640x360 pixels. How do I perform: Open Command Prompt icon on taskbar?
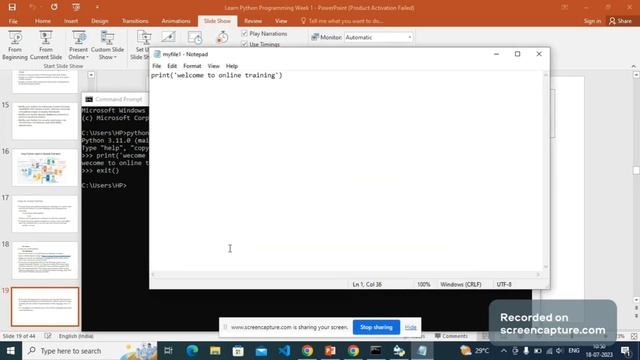click(x=376, y=351)
